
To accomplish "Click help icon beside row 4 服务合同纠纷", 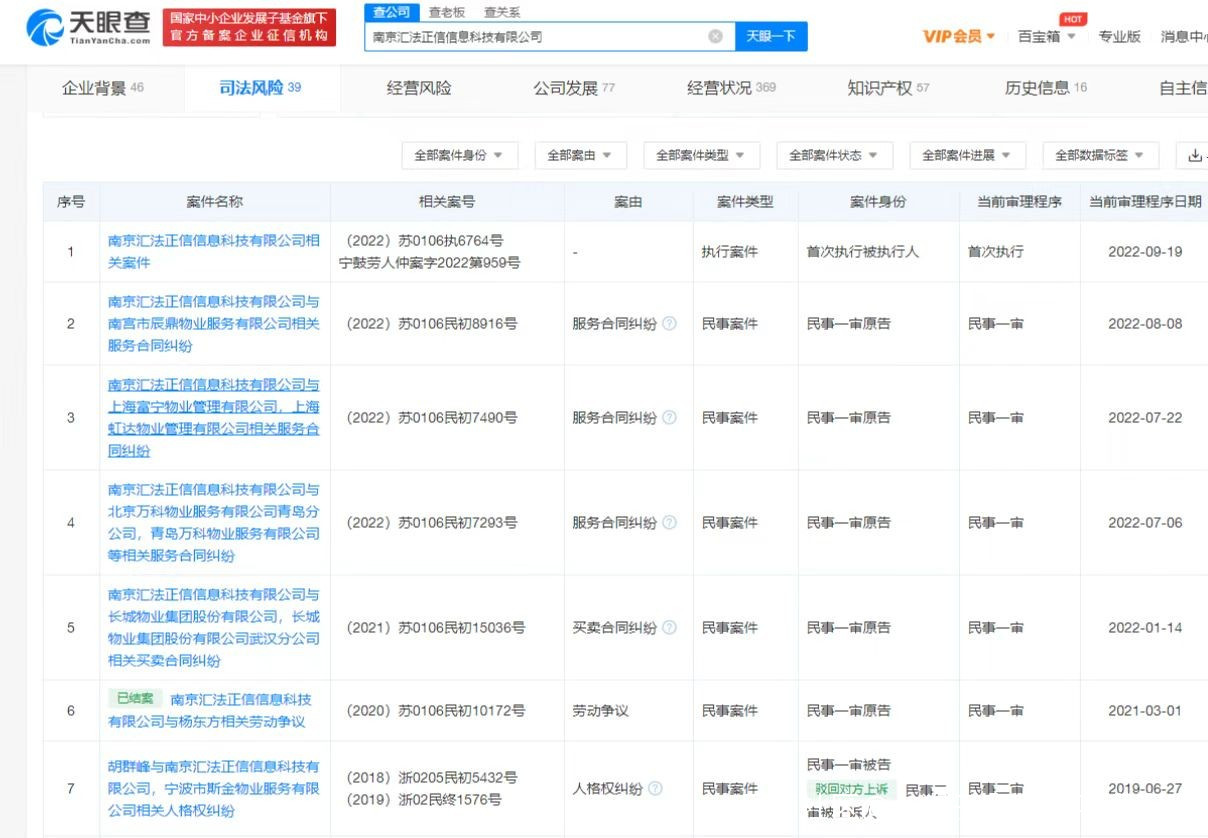I will [669, 523].
